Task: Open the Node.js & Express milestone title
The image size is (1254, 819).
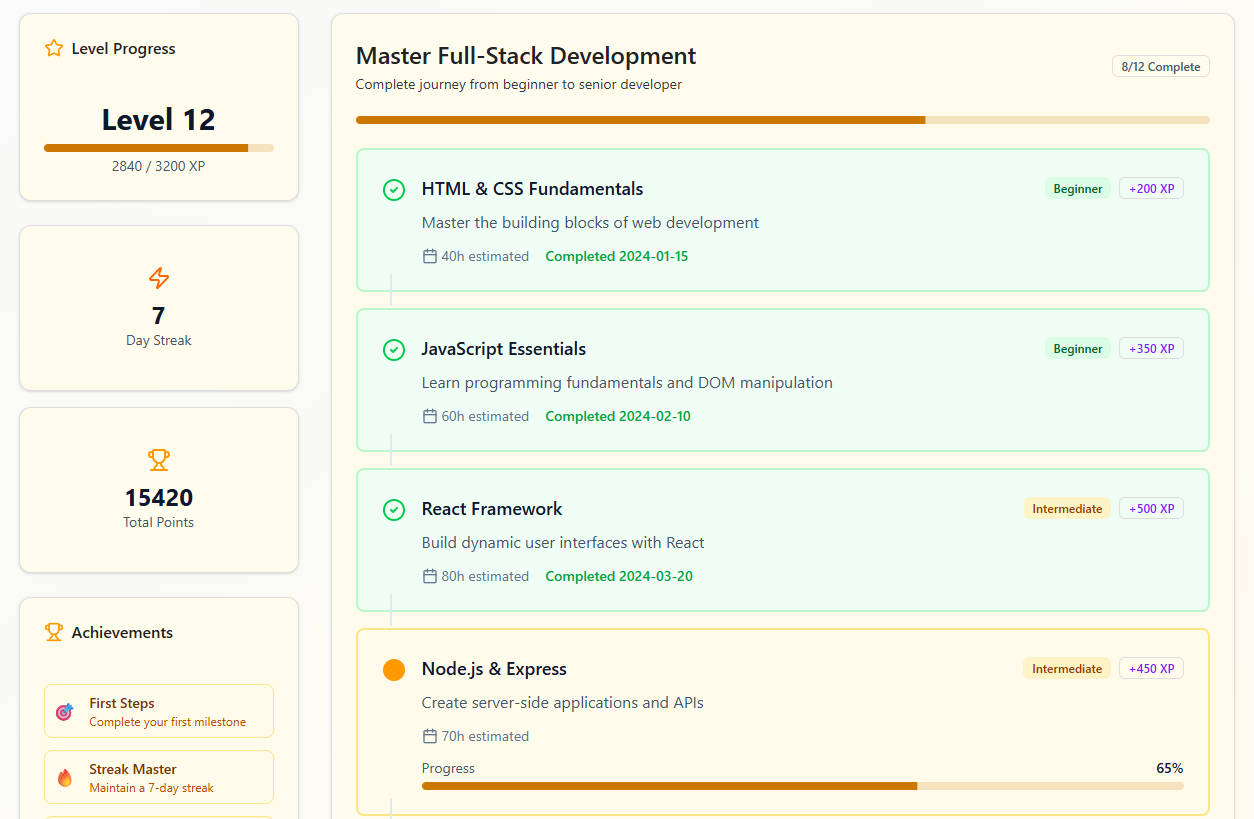Action: 494,669
